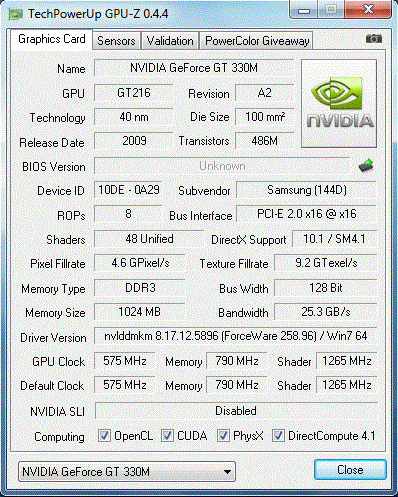Open the Validation tab
The height and width of the screenshot is (497, 398).
[170, 41]
